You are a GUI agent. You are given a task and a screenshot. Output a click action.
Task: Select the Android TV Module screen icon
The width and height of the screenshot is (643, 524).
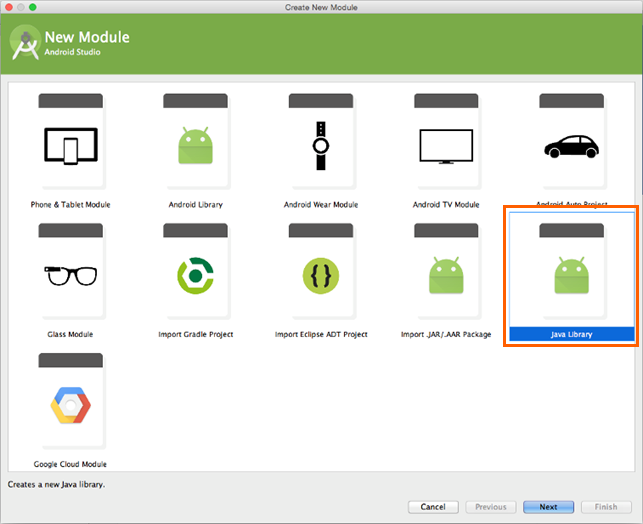tap(446, 146)
